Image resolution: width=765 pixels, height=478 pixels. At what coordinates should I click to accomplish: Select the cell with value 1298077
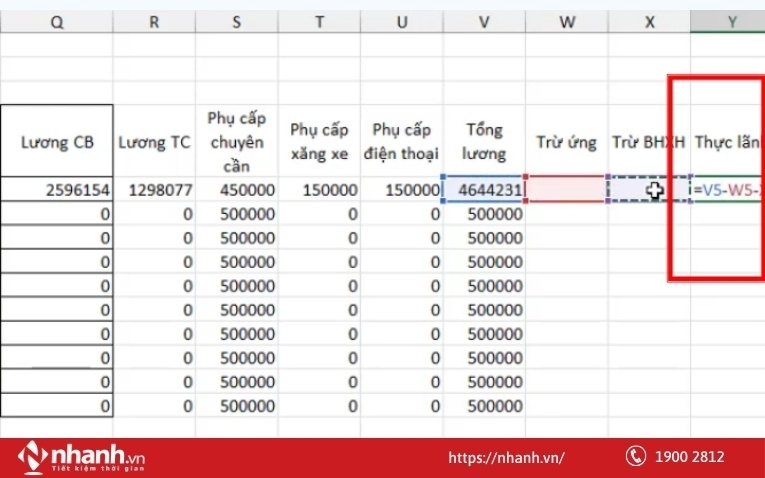pos(154,189)
